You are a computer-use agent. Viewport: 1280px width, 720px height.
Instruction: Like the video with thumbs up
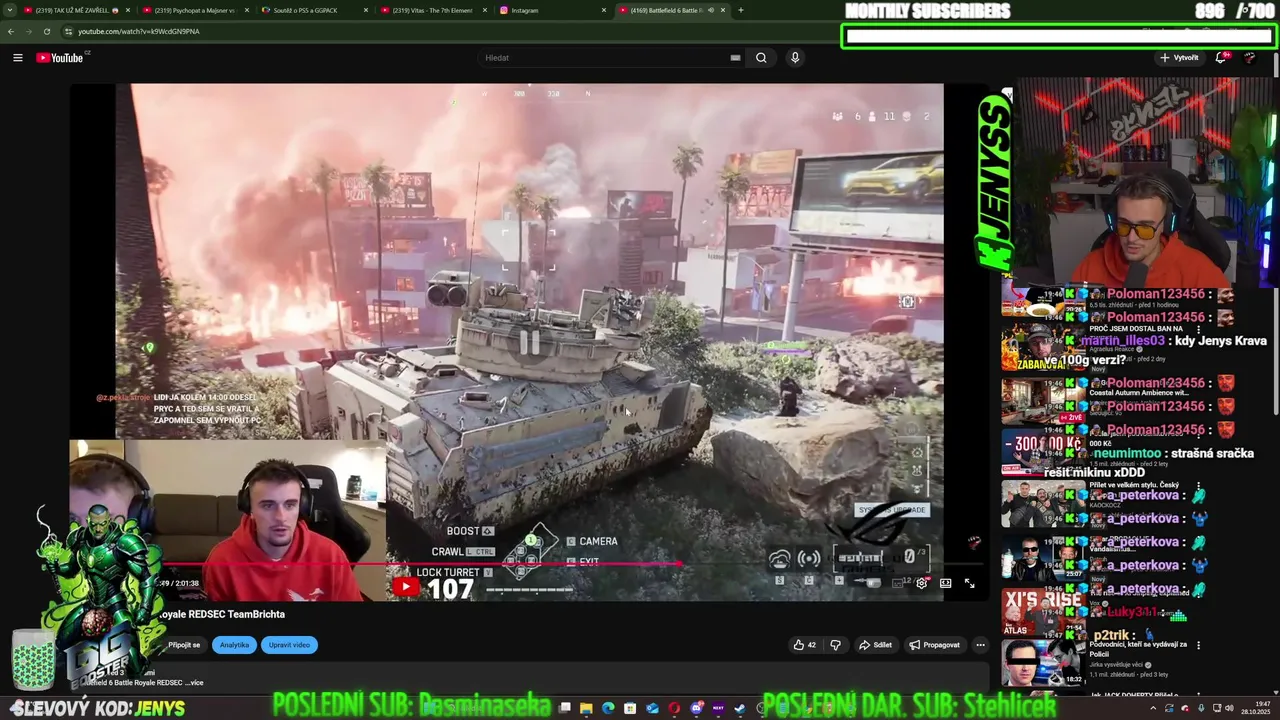804,645
